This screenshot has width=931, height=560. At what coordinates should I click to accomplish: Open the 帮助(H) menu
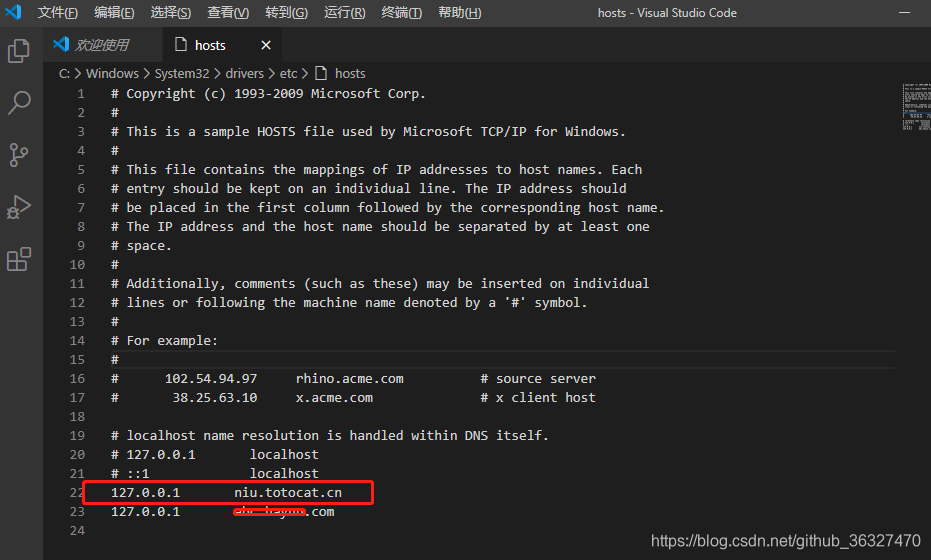point(460,12)
